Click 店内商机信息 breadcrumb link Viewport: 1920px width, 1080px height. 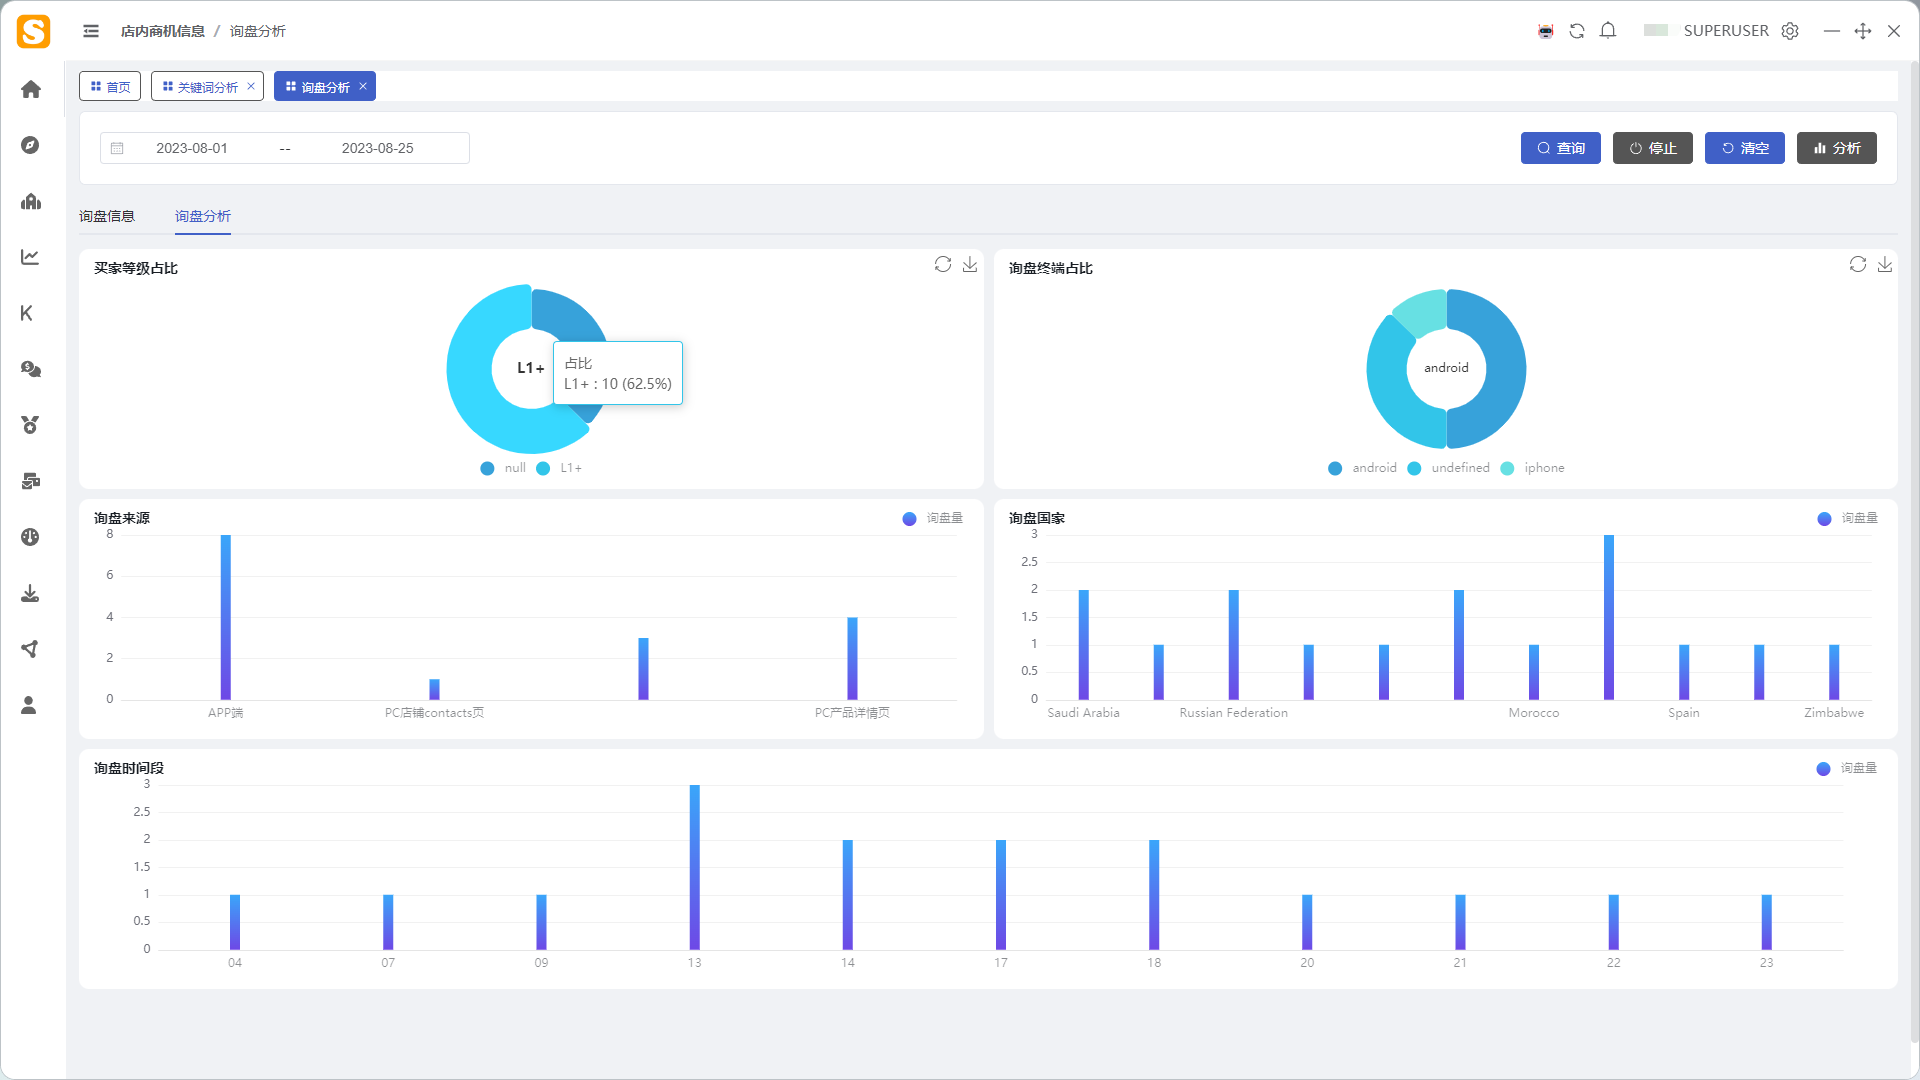click(x=163, y=31)
